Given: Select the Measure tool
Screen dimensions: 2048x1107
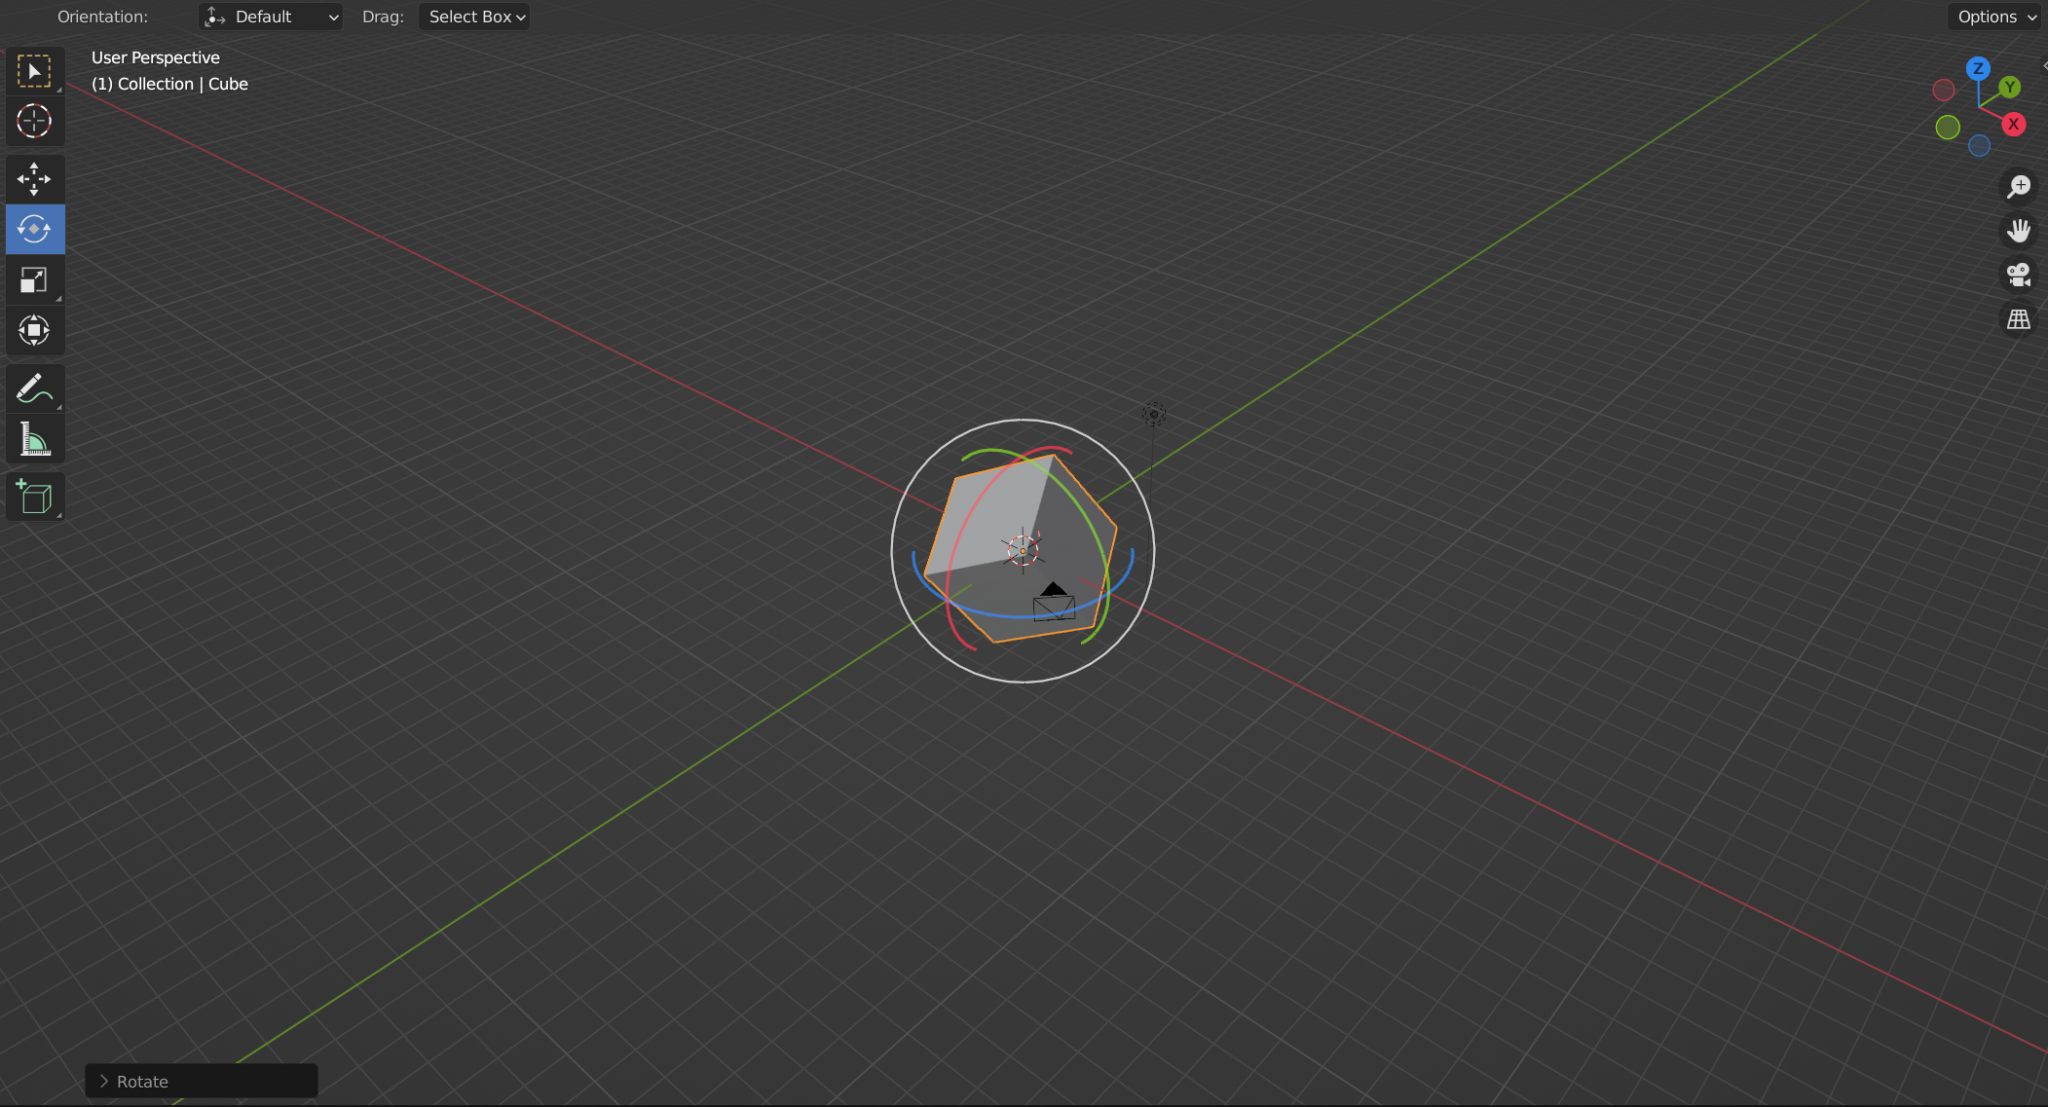Looking at the screenshot, I should (35, 438).
